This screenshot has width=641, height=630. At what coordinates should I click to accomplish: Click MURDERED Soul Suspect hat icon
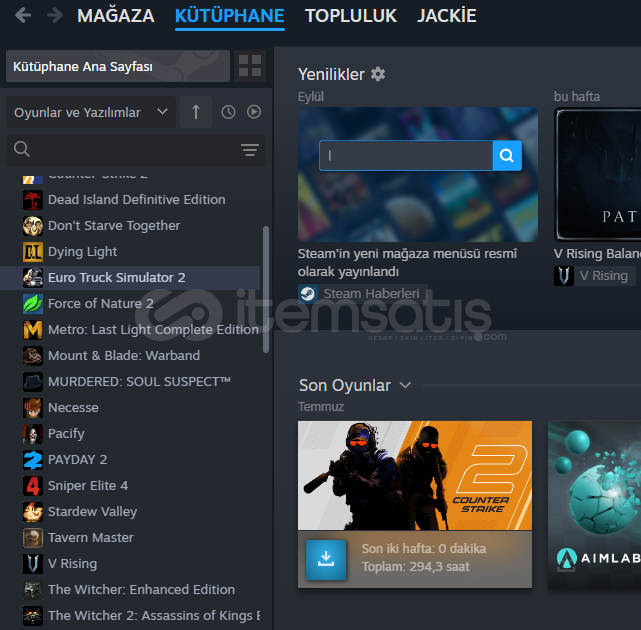[x=33, y=381]
